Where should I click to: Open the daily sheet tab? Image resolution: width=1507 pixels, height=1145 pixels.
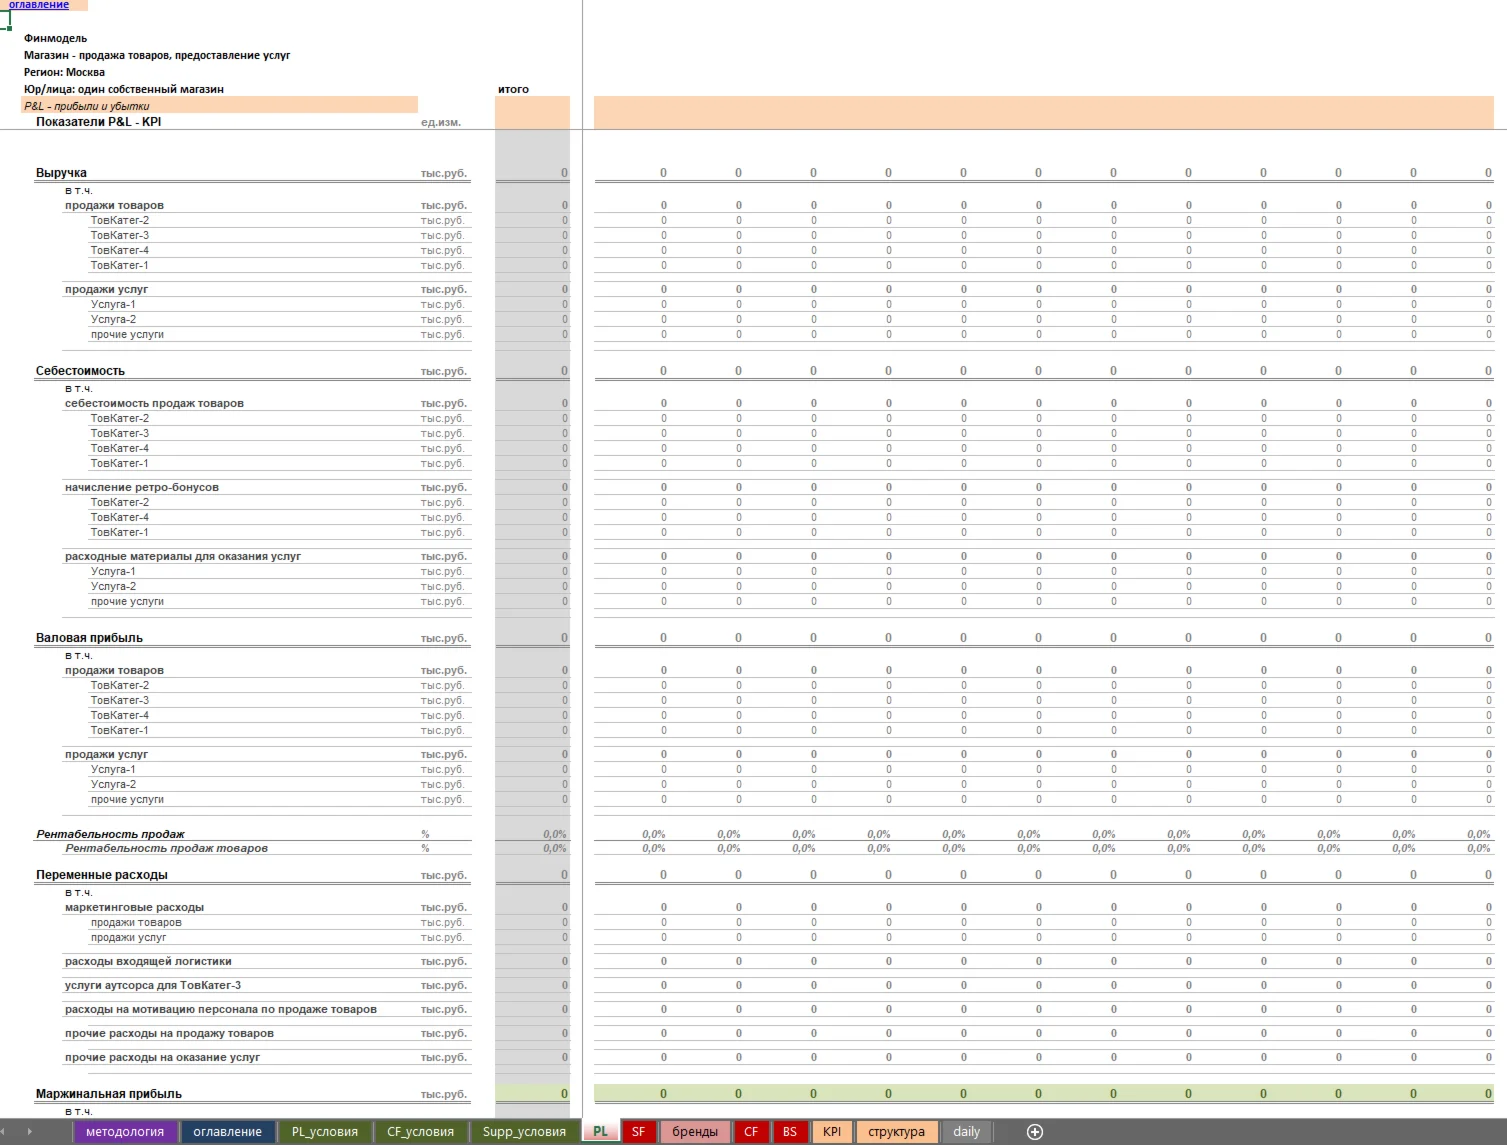point(966,1132)
